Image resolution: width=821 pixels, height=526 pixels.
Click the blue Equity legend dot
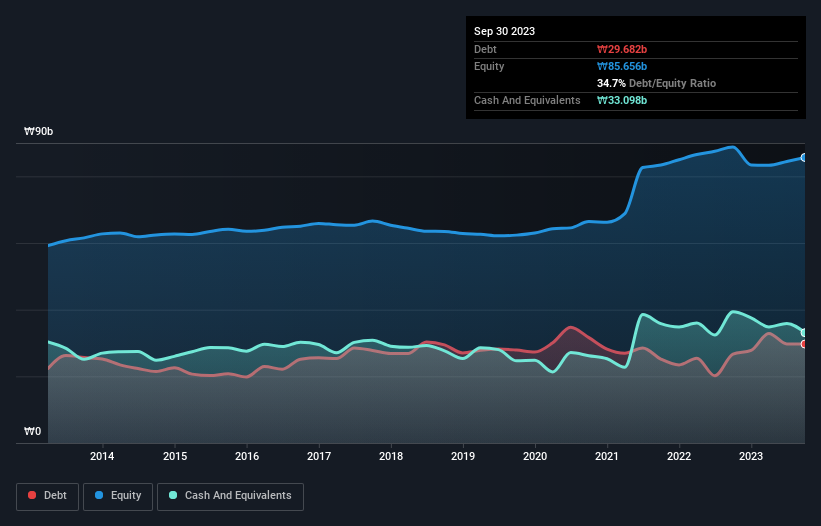99,495
